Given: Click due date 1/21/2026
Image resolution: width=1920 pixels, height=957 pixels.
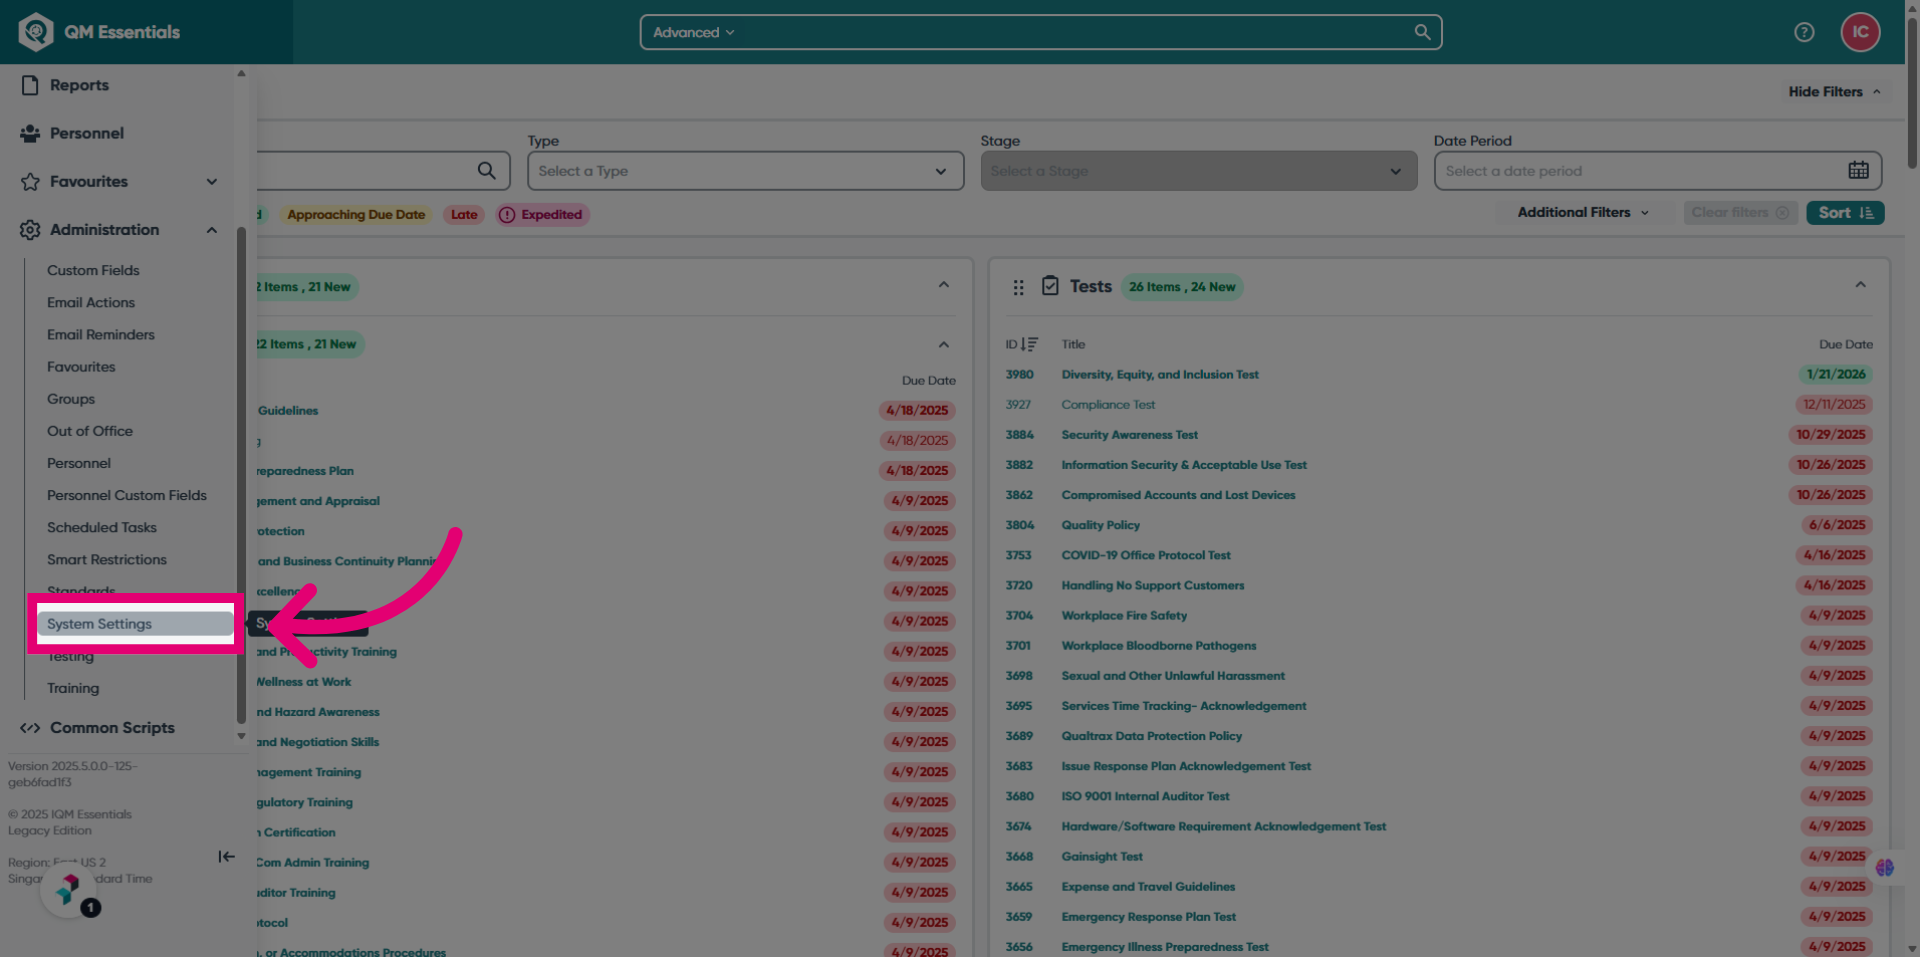Looking at the screenshot, I should pos(1836,375).
